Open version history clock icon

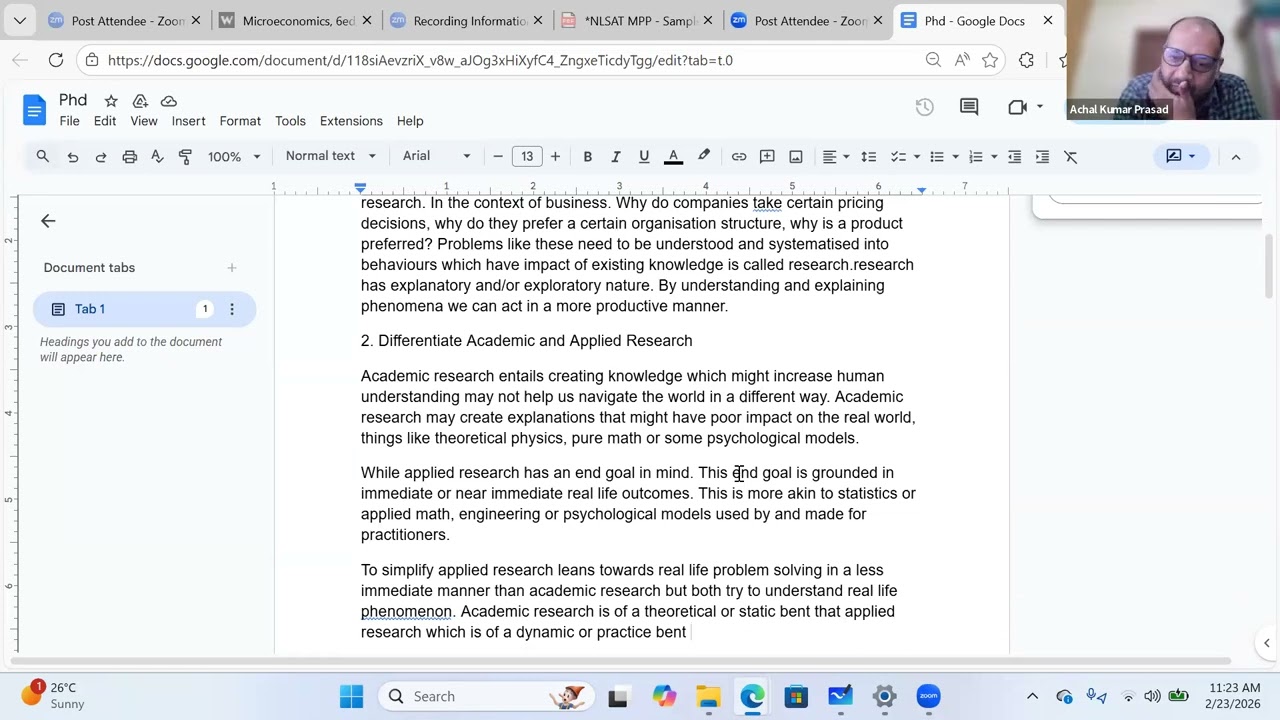click(x=924, y=107)
